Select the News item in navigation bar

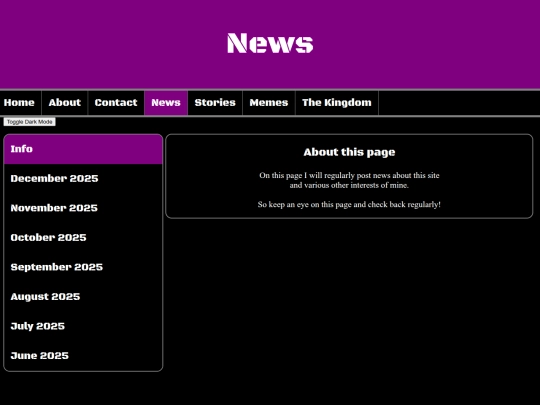pyautogui.click(x=166, y=103)
